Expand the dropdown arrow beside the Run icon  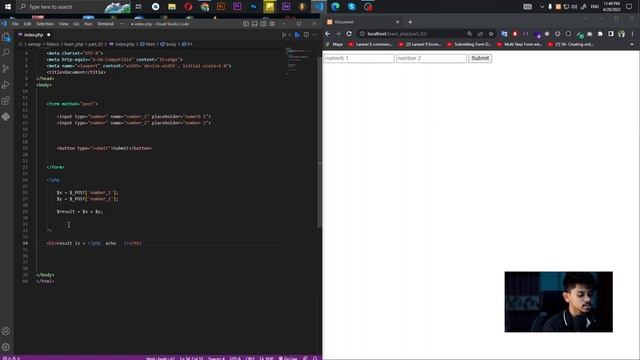click(x=289, y=35)
